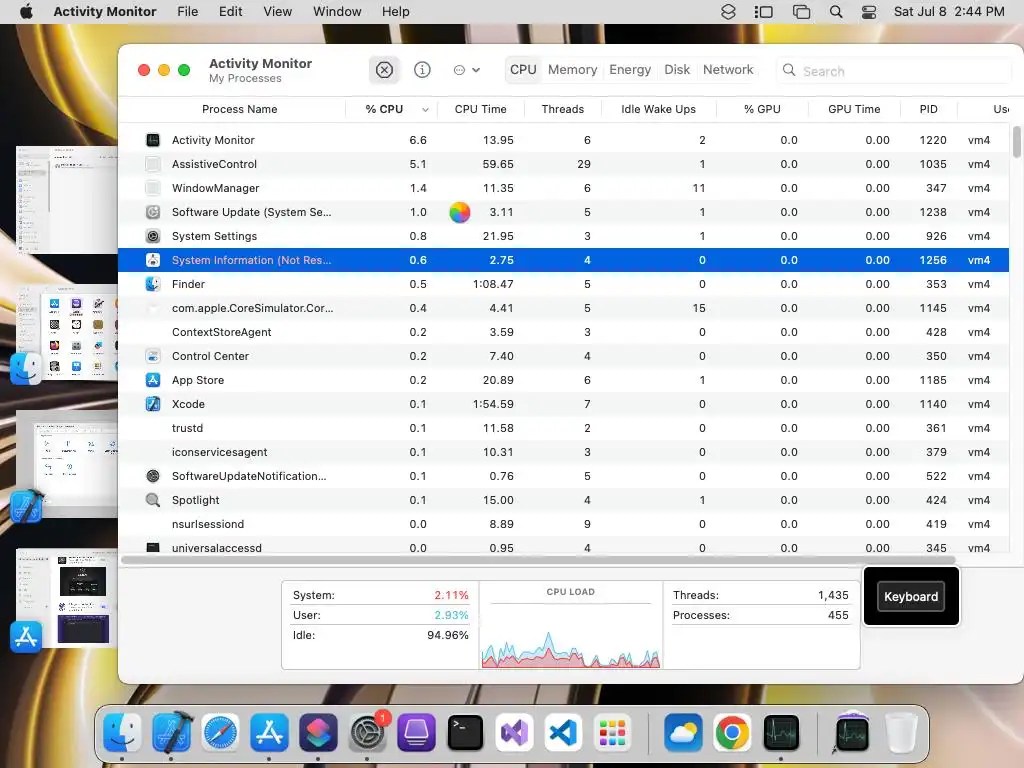The image size is (1024, 768).
Task: Open the process Info (i) button
Action: coord(423,70)
